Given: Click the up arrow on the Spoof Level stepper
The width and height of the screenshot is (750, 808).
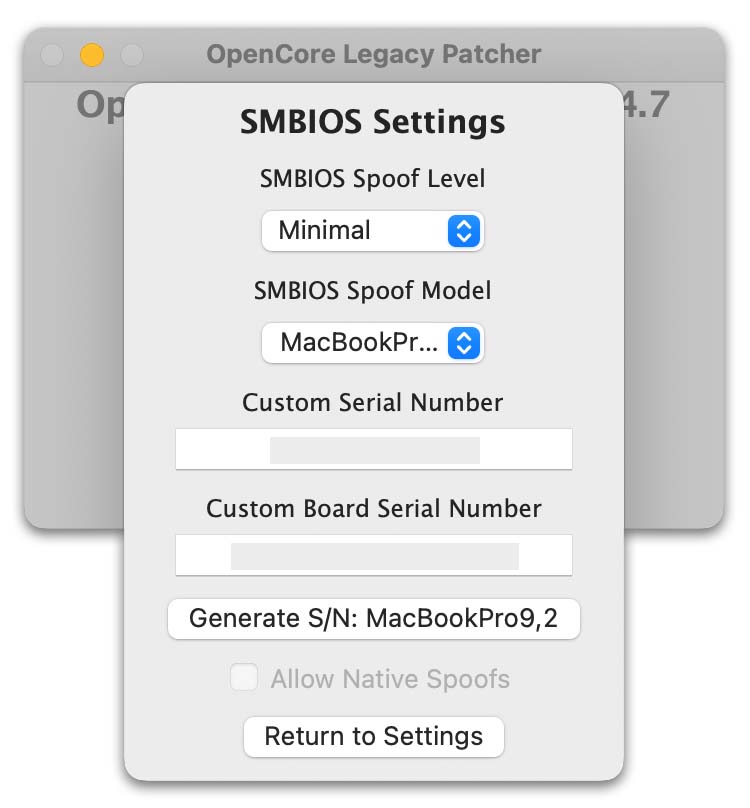Looking at the screenshot, I should (x=463, y=225).
